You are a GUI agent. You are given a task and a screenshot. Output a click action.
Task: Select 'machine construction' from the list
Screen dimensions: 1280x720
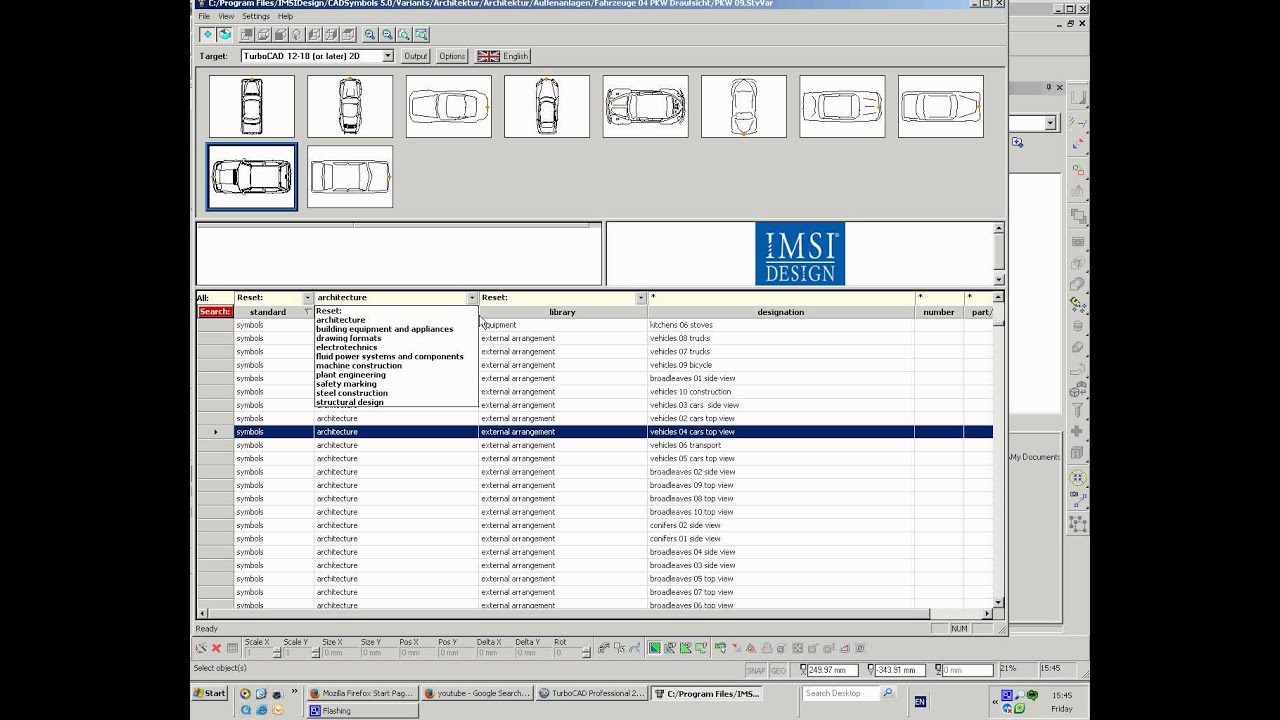tap(358, 366)
